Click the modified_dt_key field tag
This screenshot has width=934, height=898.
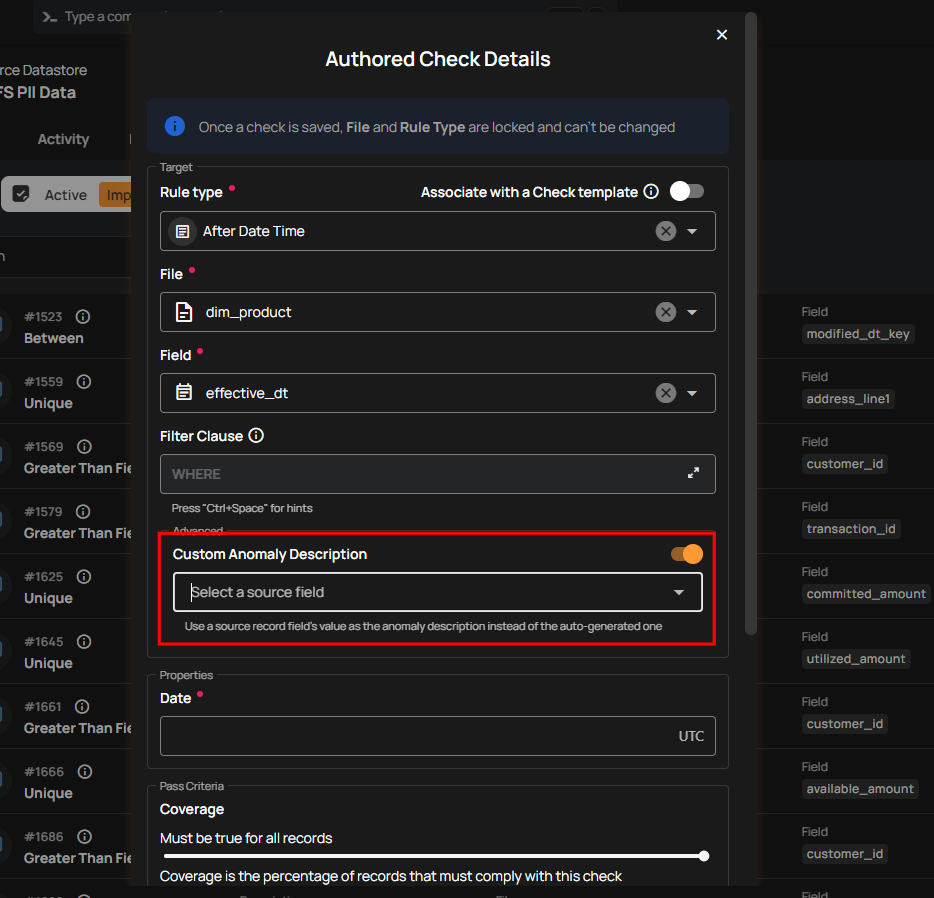(859, 334)
